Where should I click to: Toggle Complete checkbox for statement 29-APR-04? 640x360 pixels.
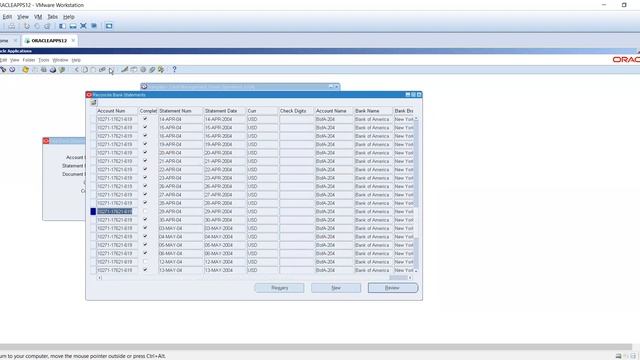pyautogui.click(x=145, y=211)
